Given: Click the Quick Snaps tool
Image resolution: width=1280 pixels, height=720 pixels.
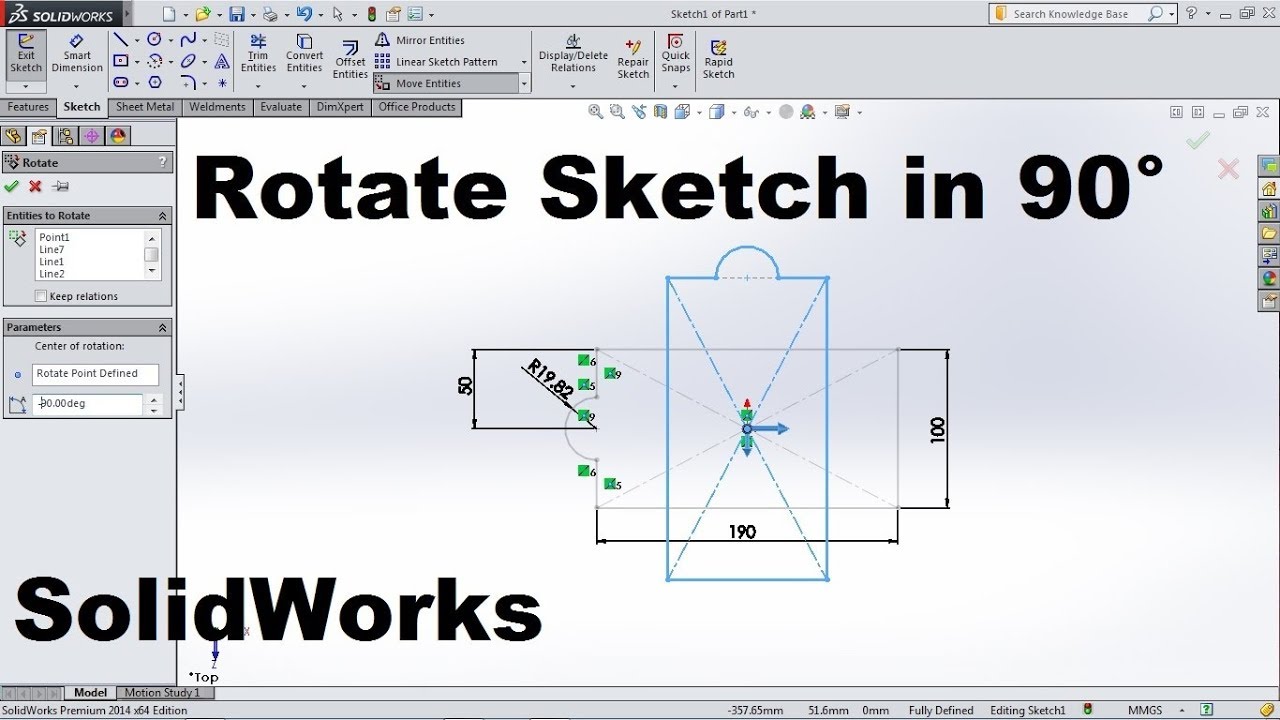Looking at the screenshot, I should [676, 54].
